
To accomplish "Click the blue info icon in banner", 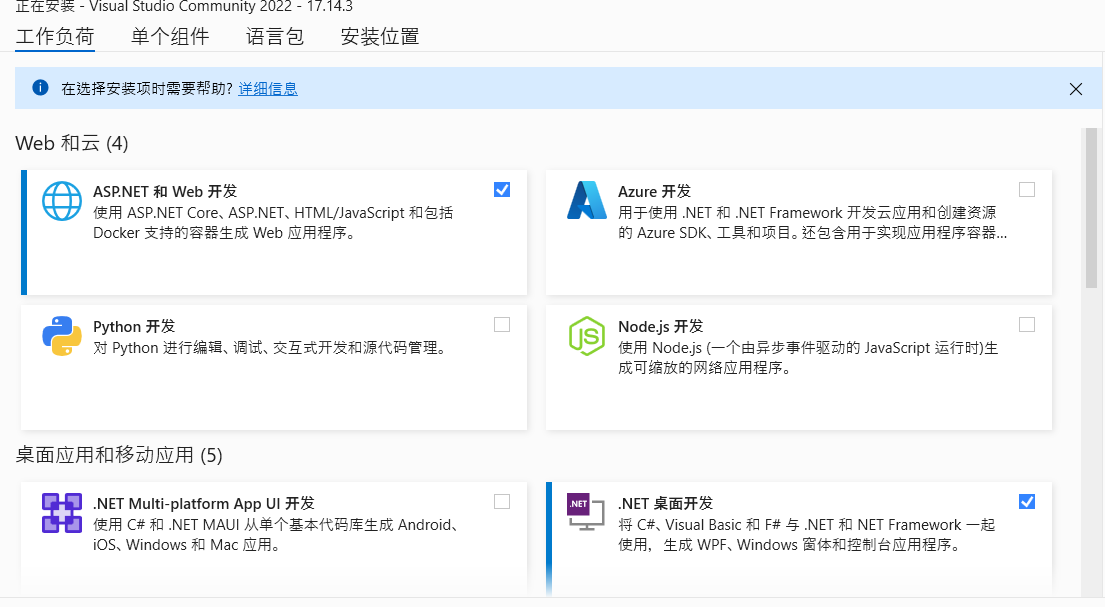I will 40,87.
